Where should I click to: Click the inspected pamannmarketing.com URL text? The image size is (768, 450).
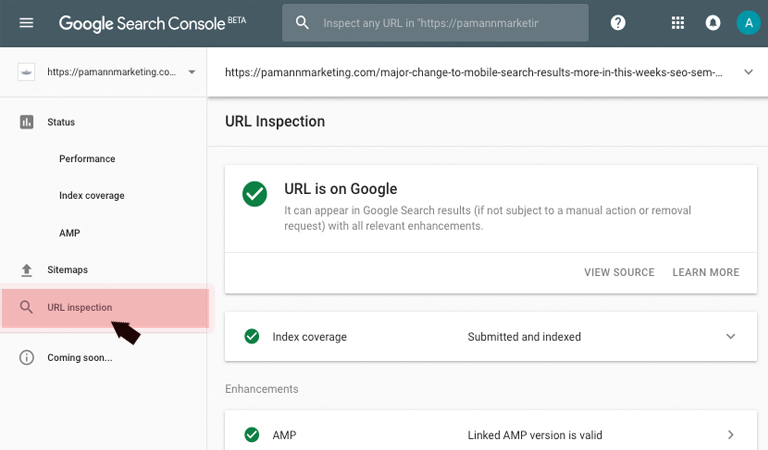pyautogui.click(x=474, y=72)
